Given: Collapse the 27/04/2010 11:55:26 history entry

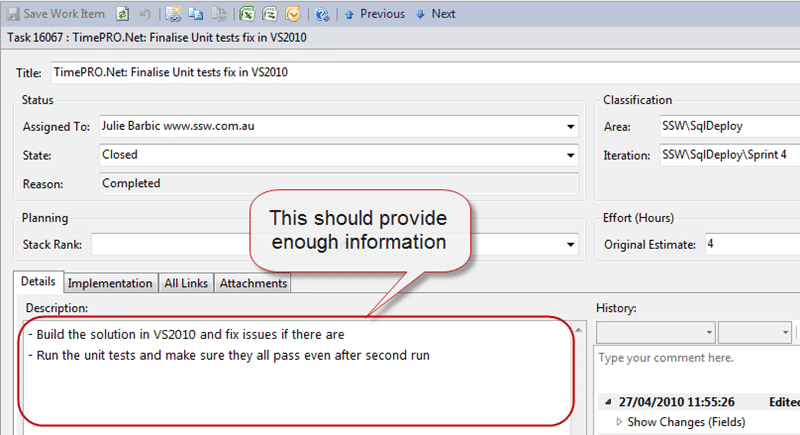Looking at the screenshot, I should (x=608, y=402).
